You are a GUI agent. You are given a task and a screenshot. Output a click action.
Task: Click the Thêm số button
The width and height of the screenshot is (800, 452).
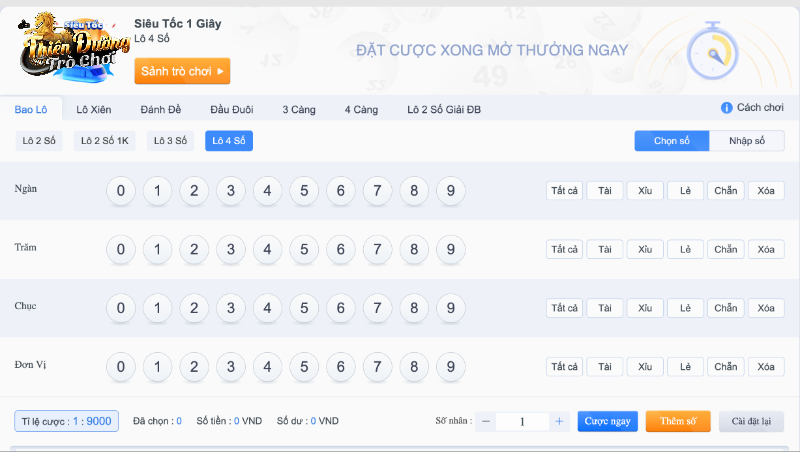[677, 421]
